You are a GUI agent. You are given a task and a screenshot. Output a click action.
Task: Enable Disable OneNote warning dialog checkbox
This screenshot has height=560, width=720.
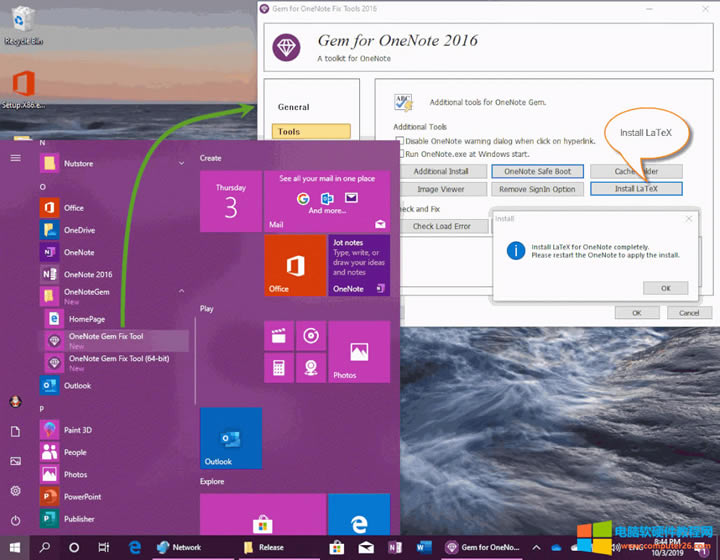point(402,141)
